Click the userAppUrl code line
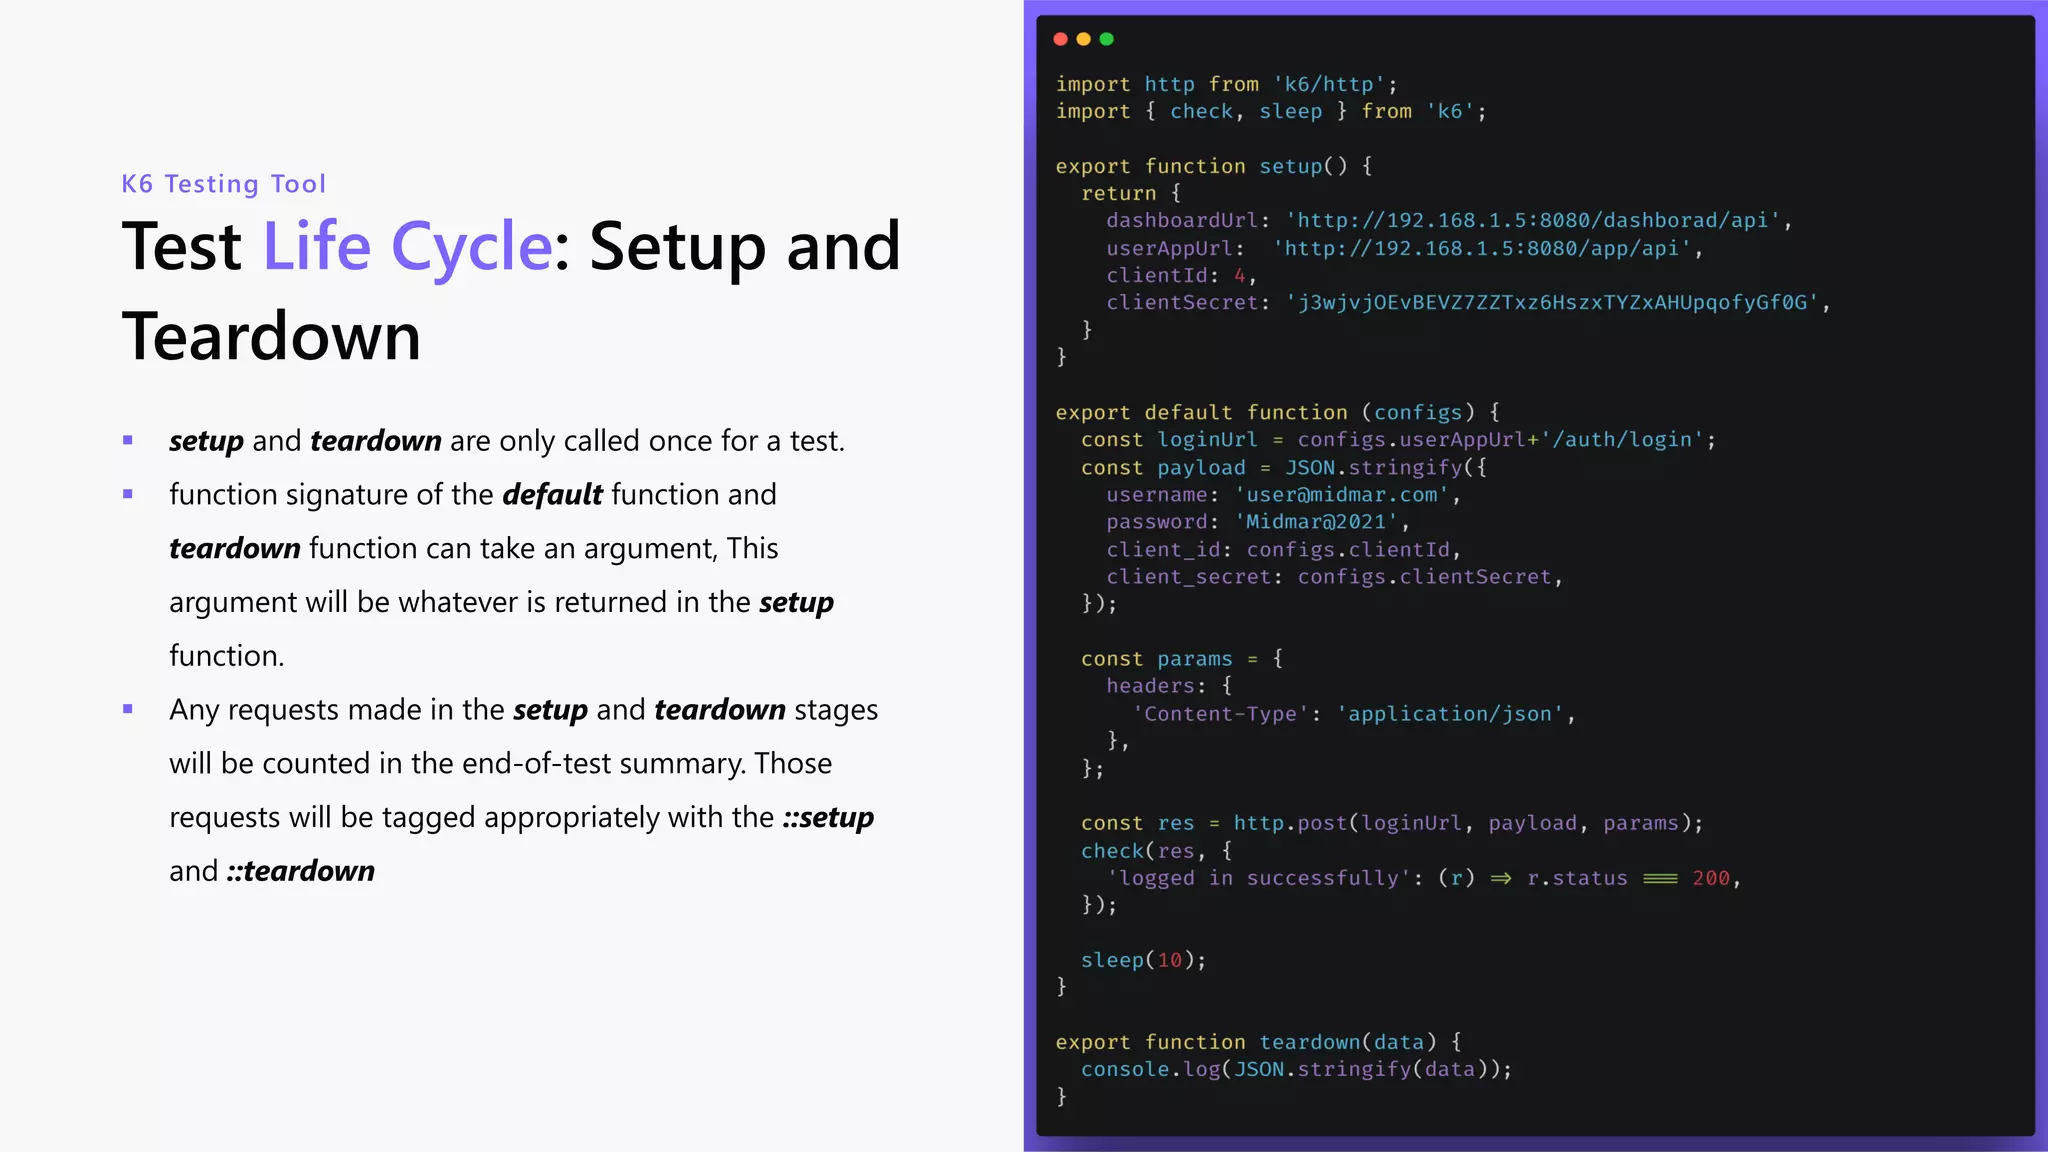 point(1404,248)
